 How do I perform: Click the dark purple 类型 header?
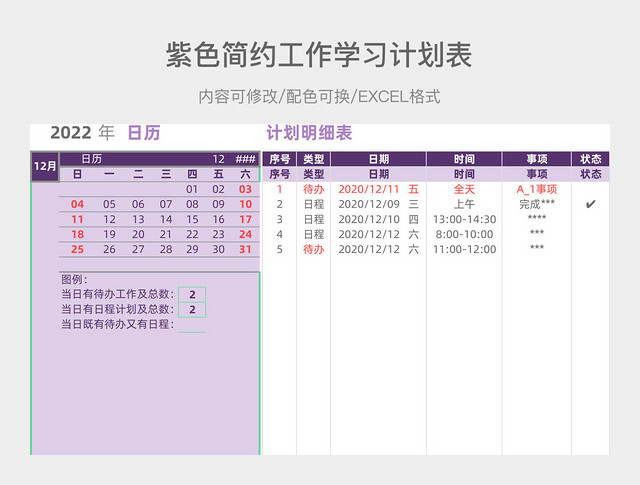313,159
